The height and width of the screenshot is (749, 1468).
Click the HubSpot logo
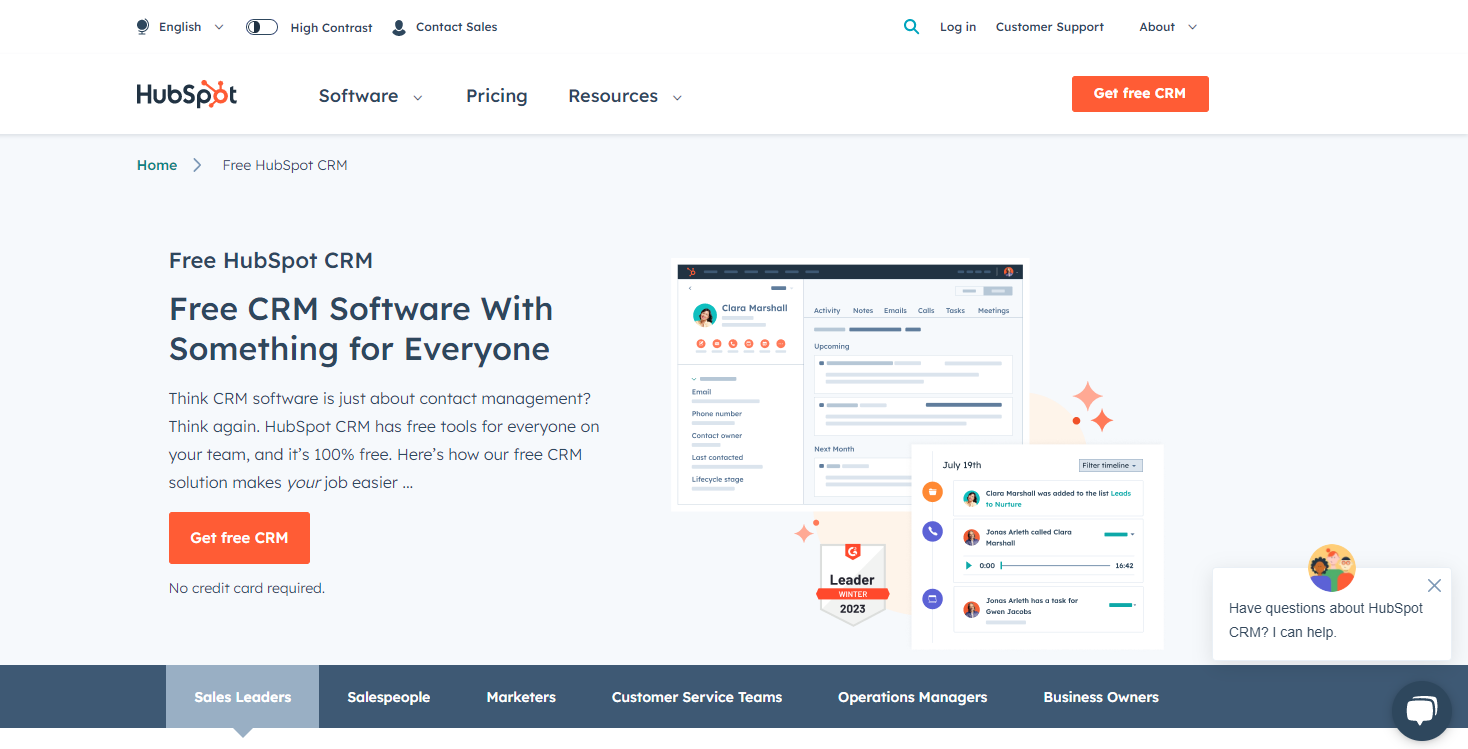coord(187,94)
